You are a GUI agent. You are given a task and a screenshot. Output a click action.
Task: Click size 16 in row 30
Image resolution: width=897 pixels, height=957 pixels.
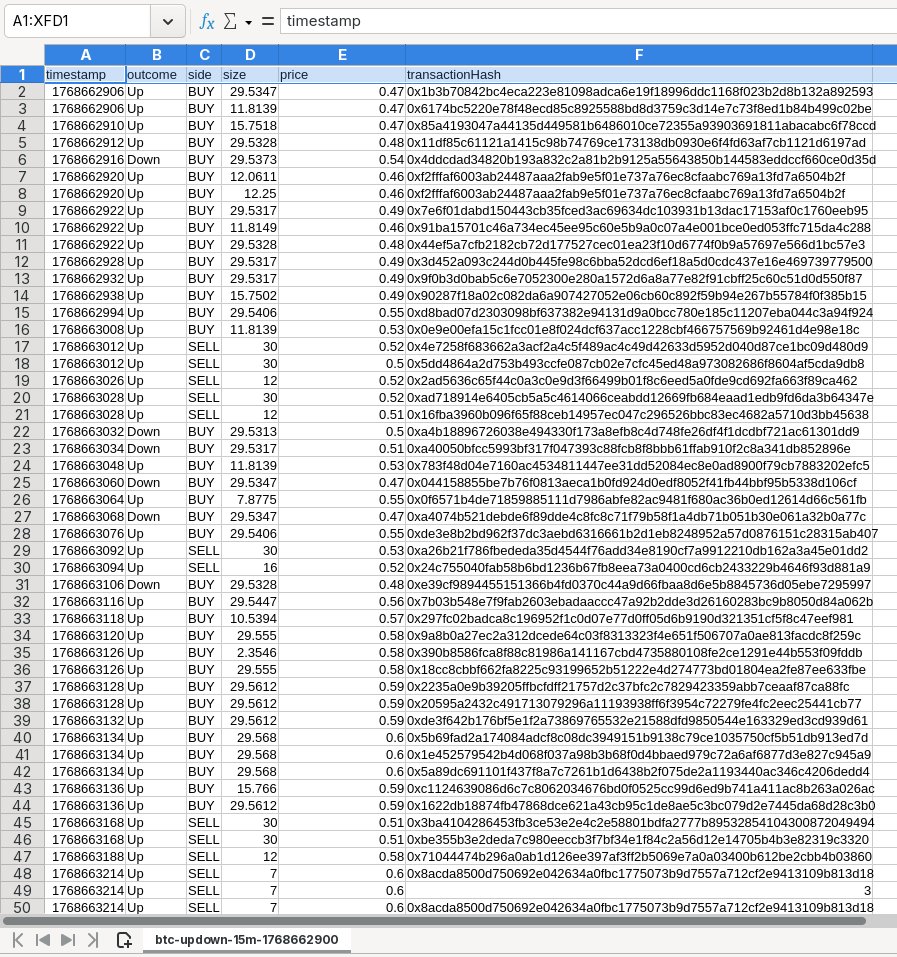tap(250, 568)
